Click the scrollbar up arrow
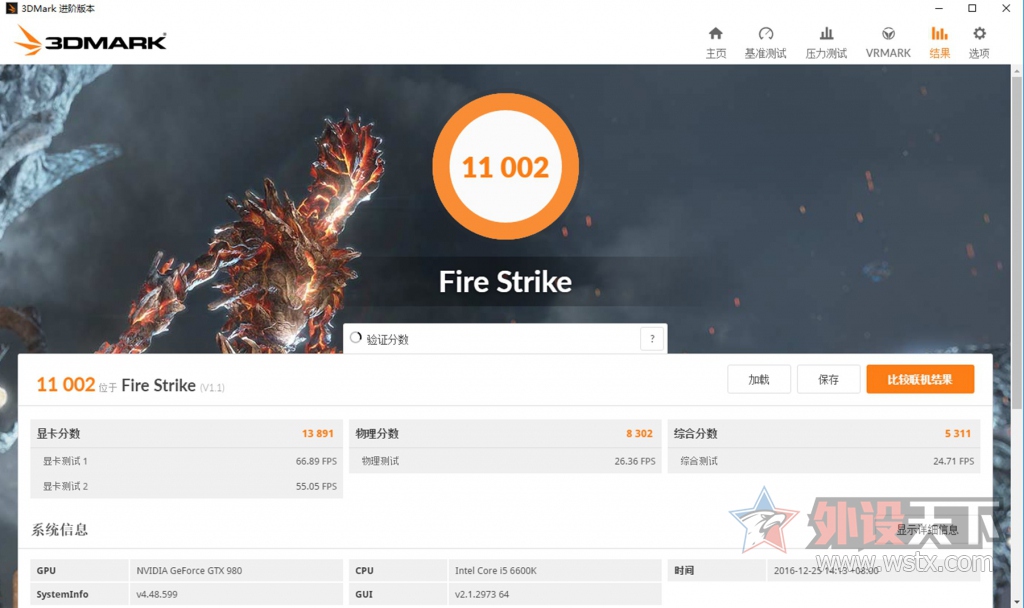 click(1017, 70)
